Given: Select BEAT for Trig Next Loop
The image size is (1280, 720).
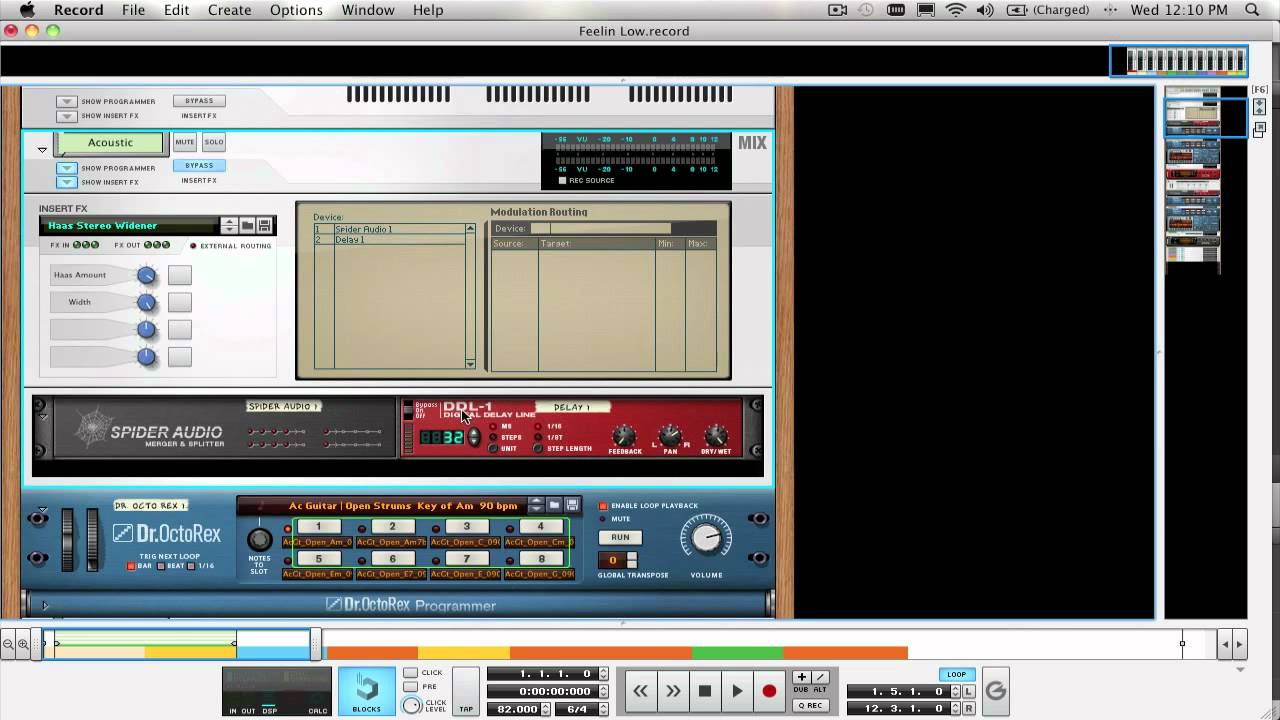Looking at the screenshot, I should [x=159, y=566].
